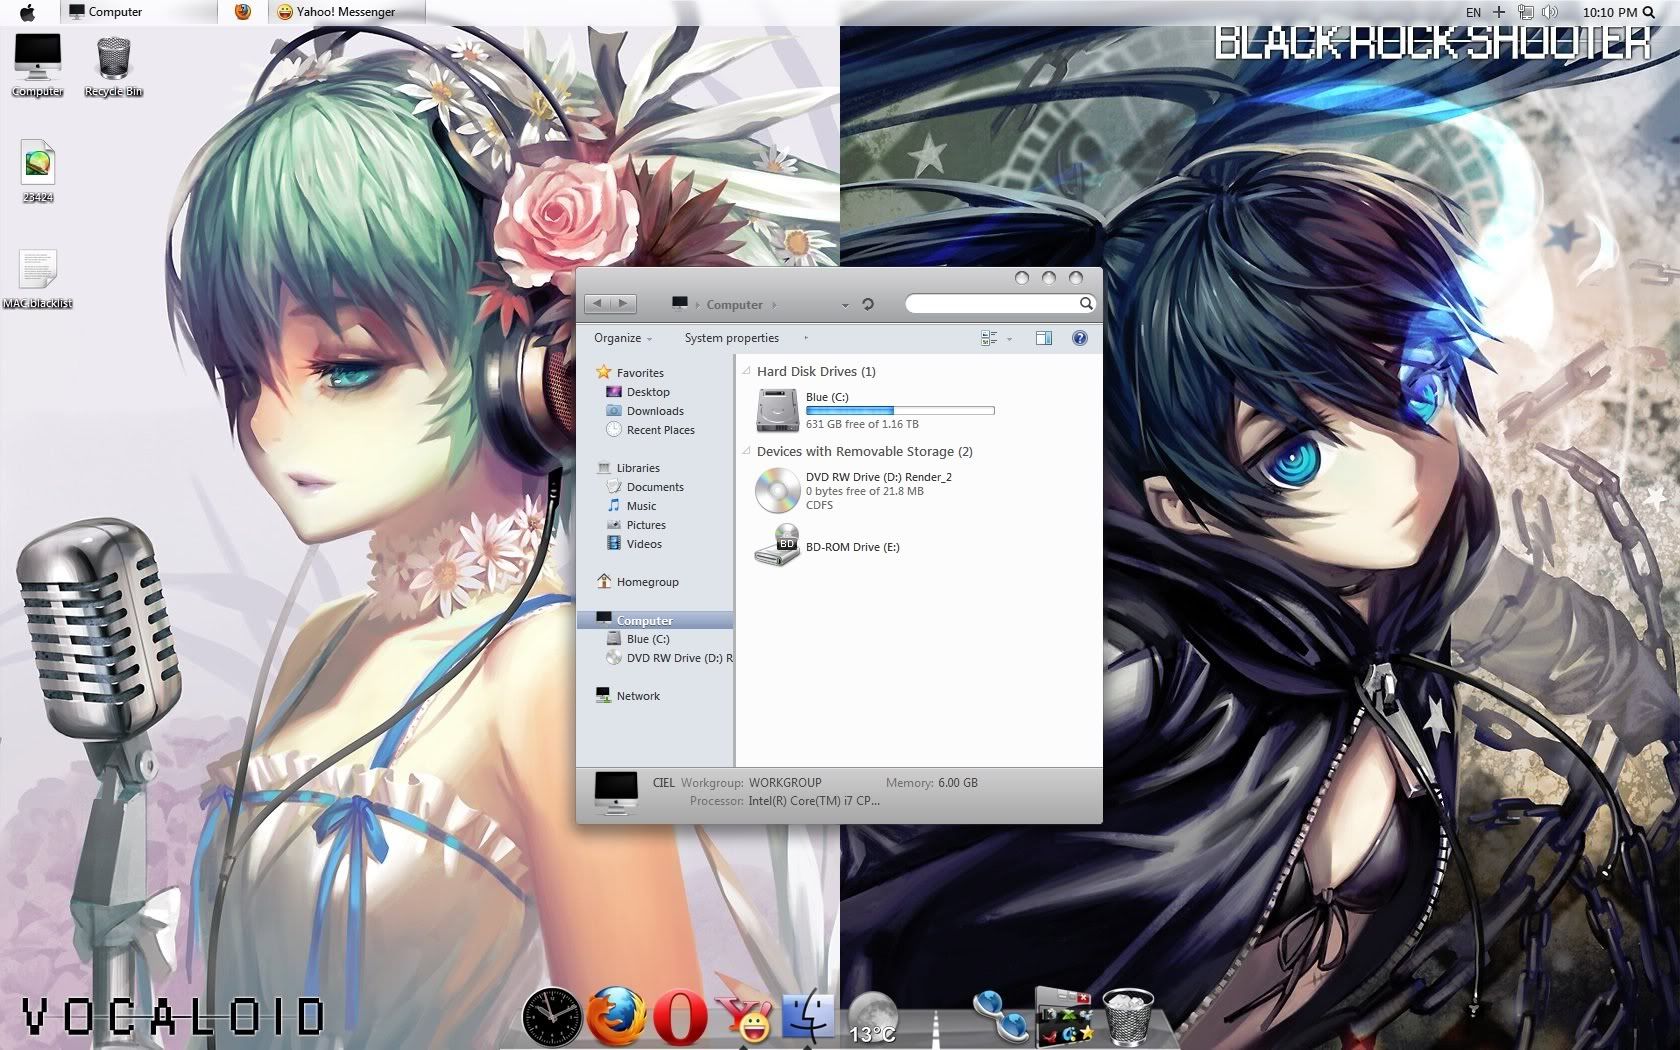1680x1050 pixels.
Task: Collapse Devices with Removable Storage group
Action: [747, 451]
